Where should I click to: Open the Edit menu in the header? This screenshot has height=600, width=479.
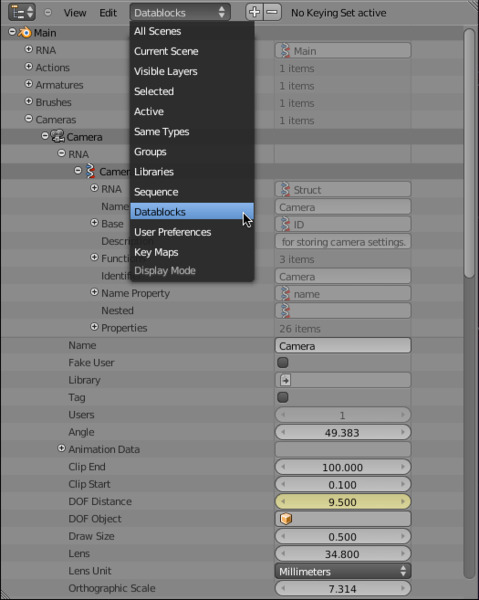click(x=108, y=13)
